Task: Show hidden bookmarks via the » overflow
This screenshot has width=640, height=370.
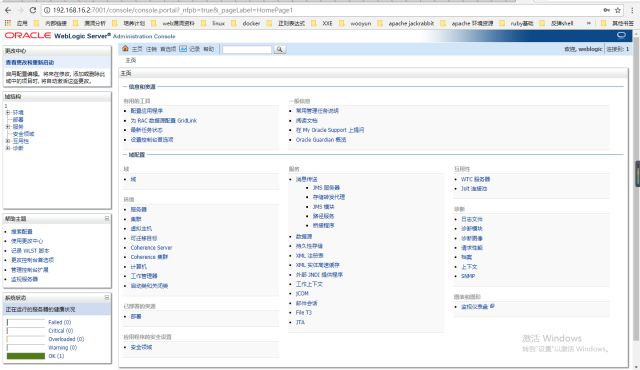Action: [589, 23]
